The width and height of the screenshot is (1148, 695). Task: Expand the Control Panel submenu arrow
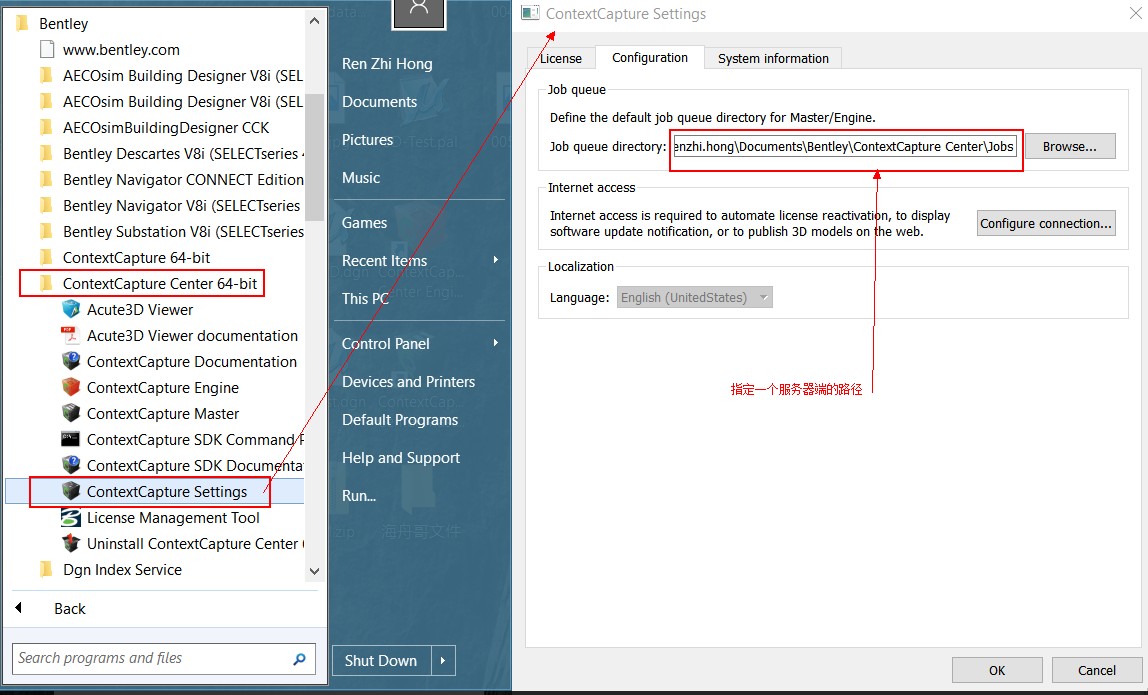tap(496, 343)
